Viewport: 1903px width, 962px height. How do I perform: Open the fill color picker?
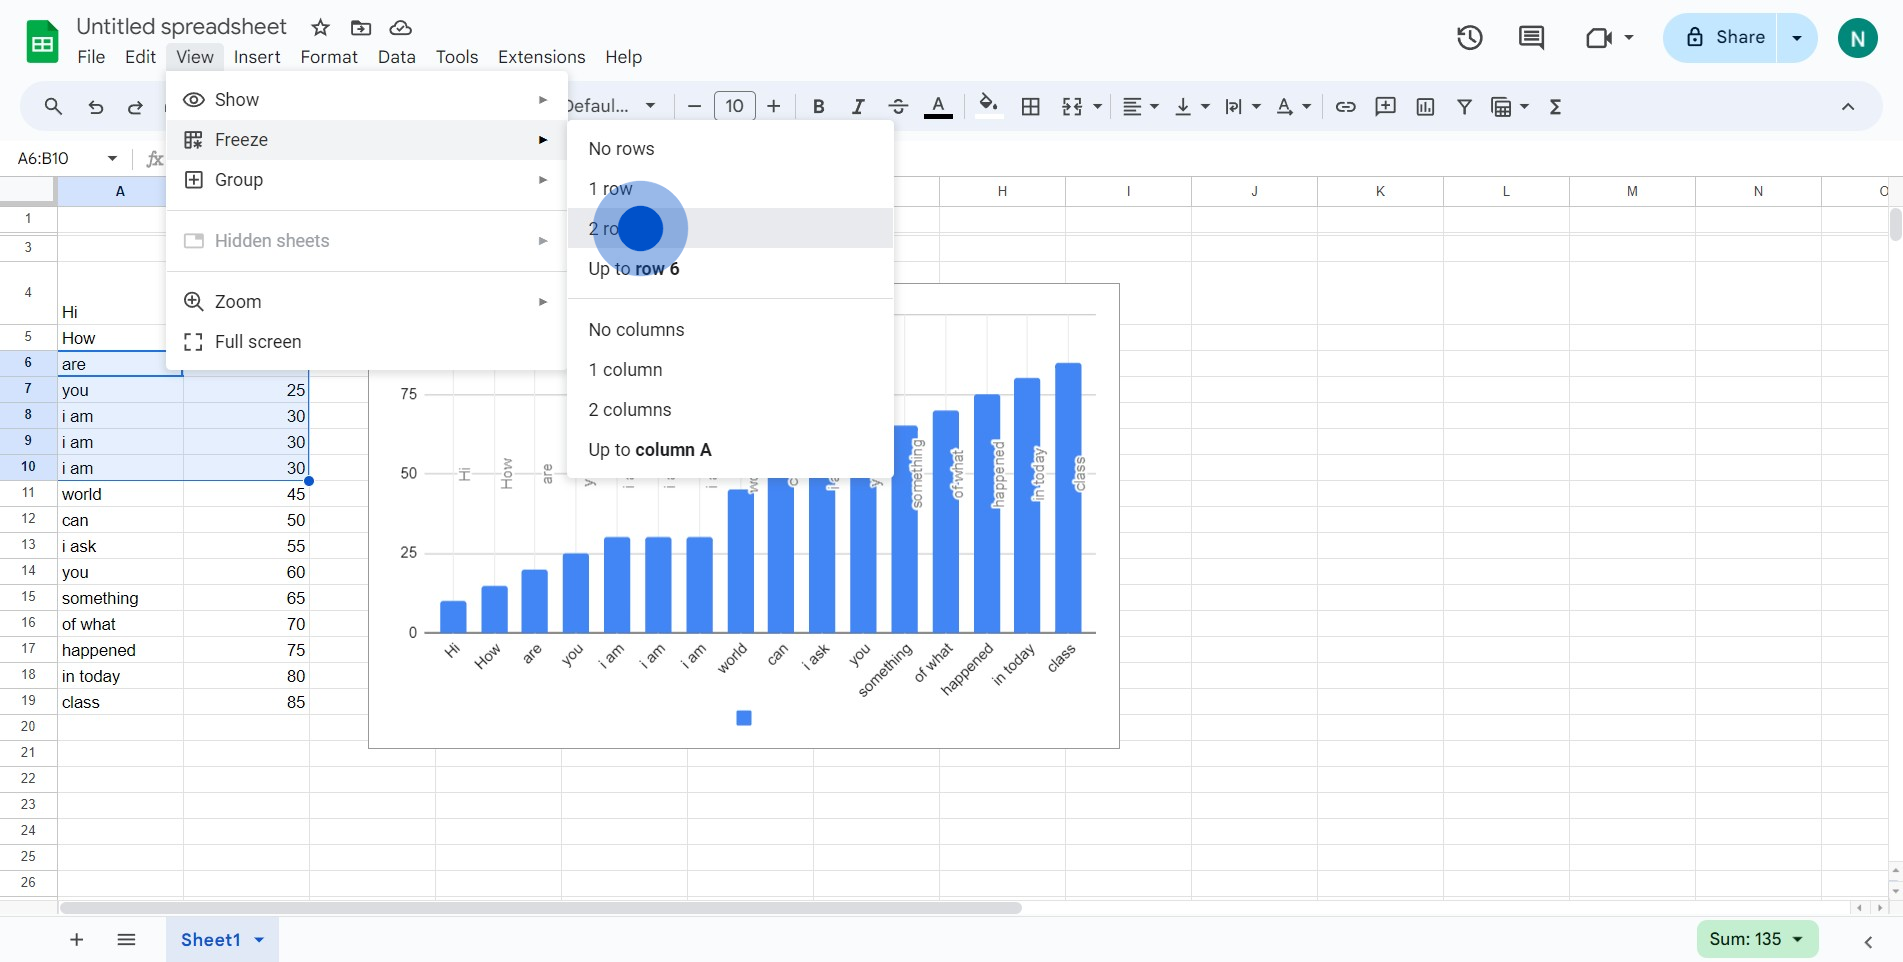point(988,105)
